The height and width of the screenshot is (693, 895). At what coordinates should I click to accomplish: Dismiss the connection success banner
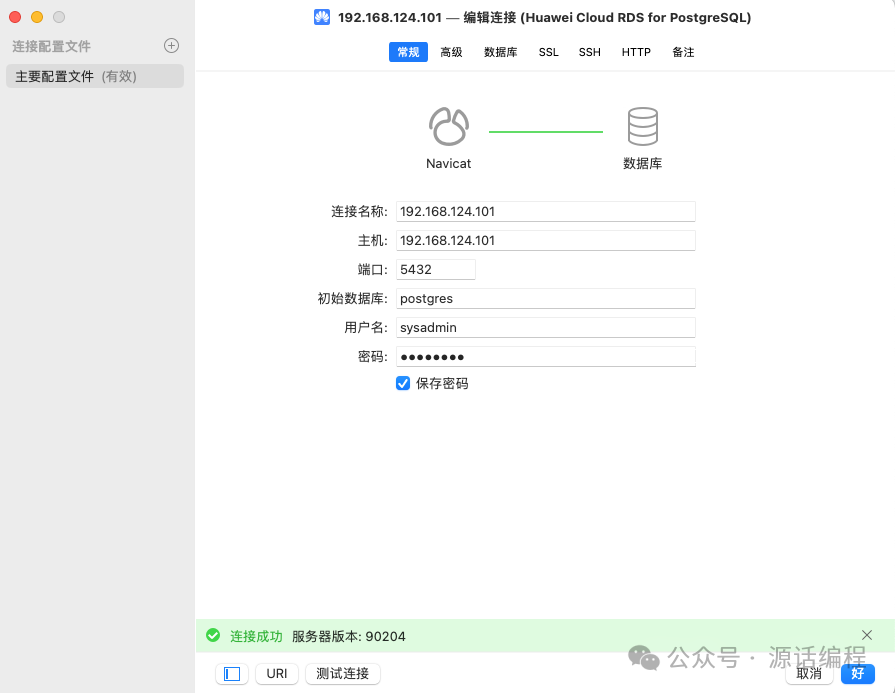pos(866,635)
